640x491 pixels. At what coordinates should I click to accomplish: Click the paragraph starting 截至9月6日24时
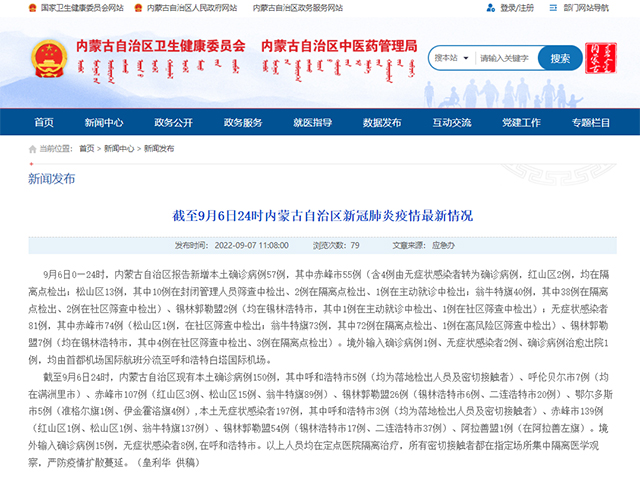click(320, 420)
